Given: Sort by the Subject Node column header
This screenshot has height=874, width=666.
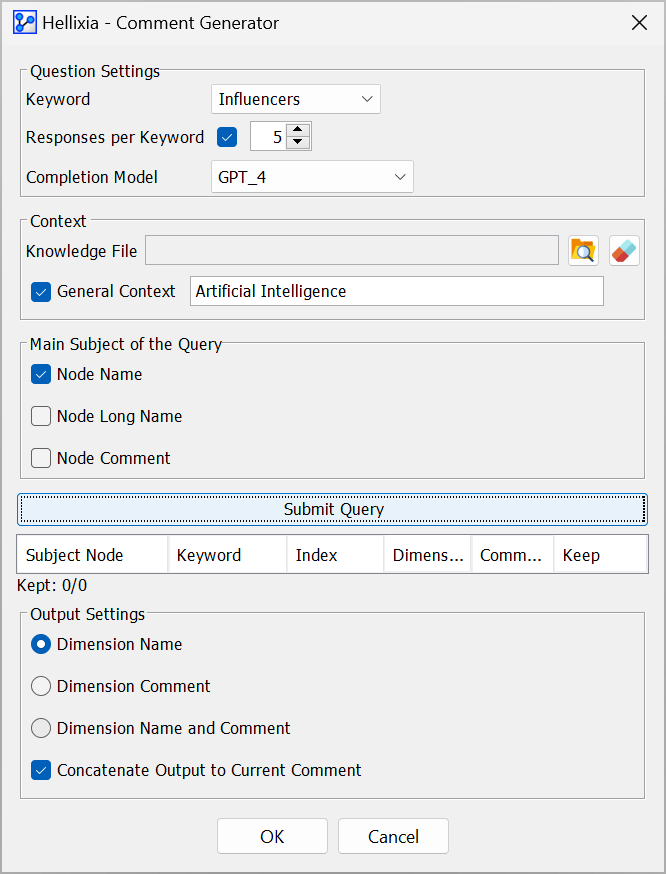Looking at the screenshot, I should click(92, 555).
